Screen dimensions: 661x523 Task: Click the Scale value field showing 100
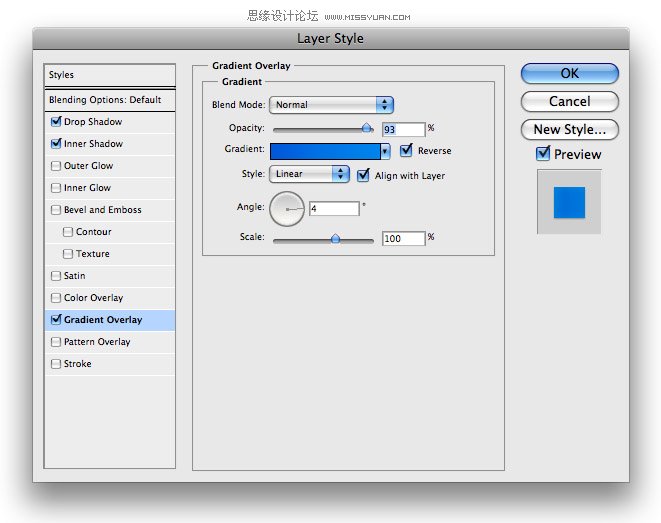pyautogui.click(x=403, y=239)
